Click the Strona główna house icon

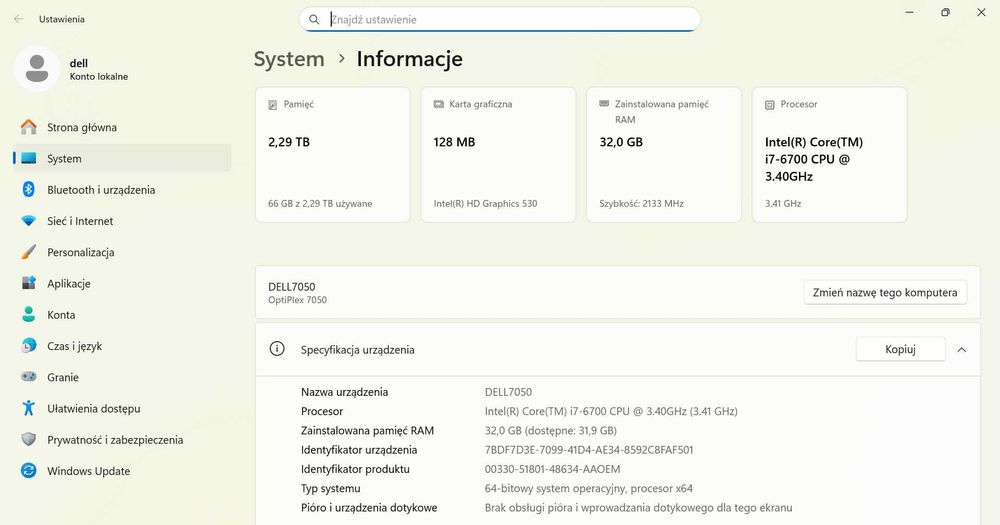click(29, 127)
